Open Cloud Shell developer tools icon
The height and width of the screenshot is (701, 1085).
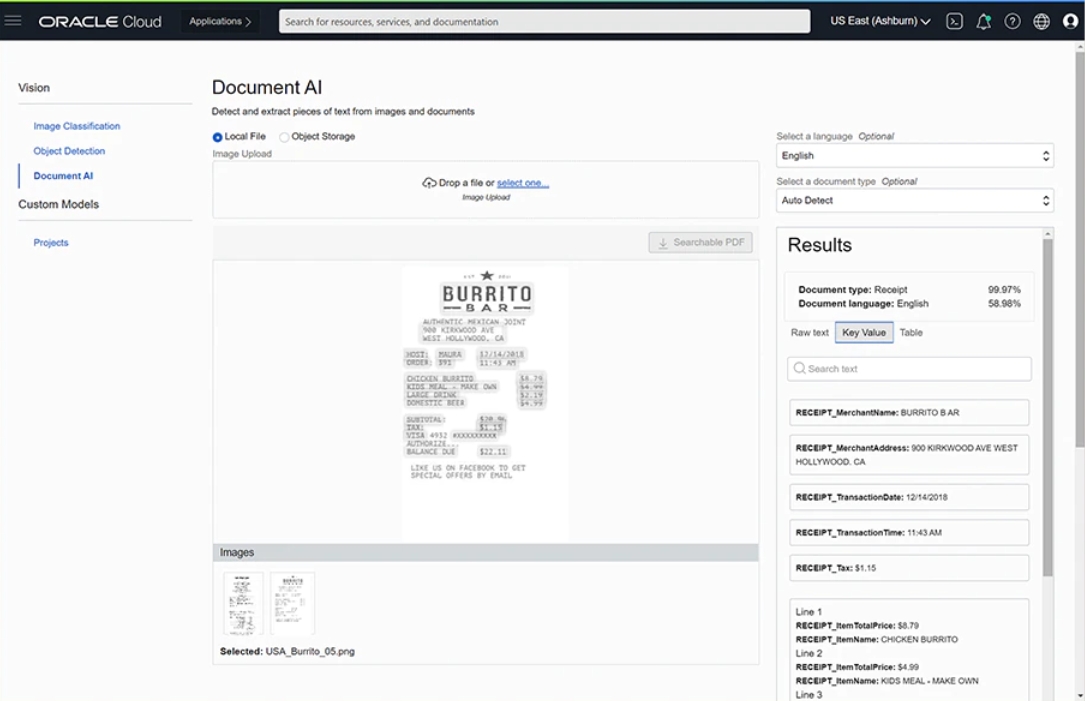(954, 21)
